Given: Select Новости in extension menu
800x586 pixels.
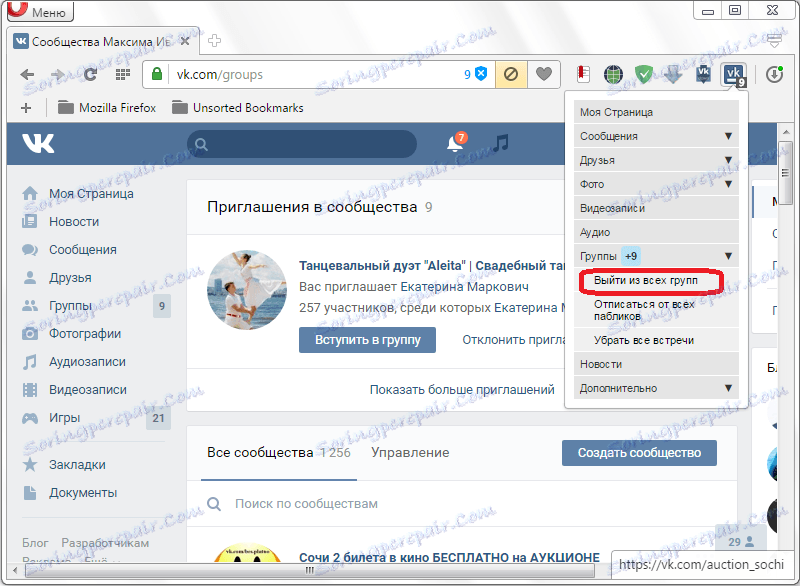Looking at the screenshot, I should coord(656,364).
